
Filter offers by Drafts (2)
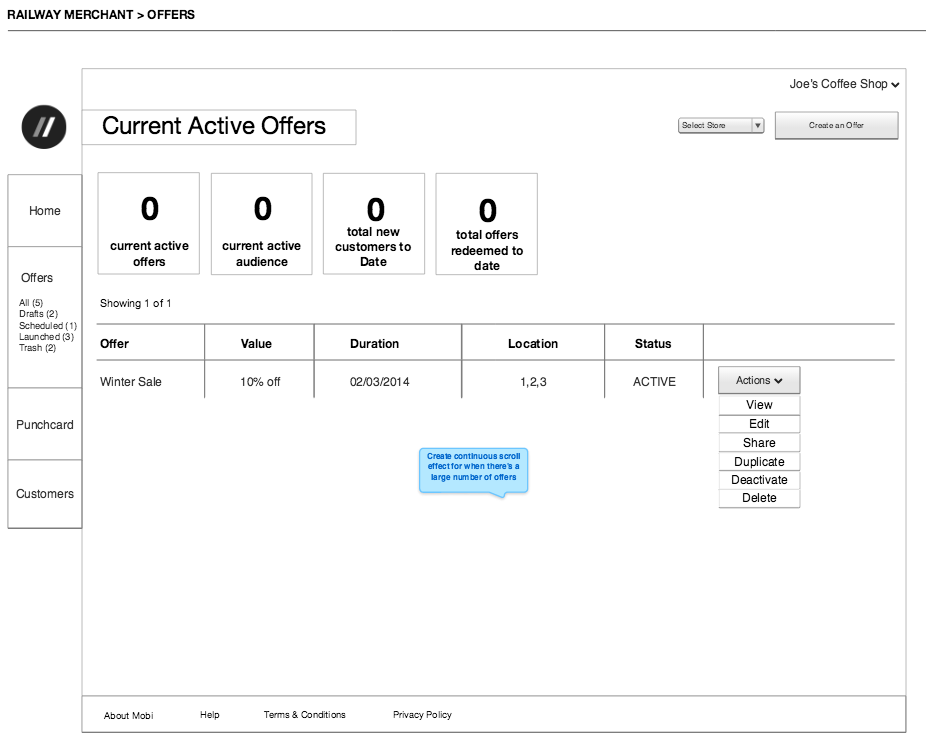point(38,314)
